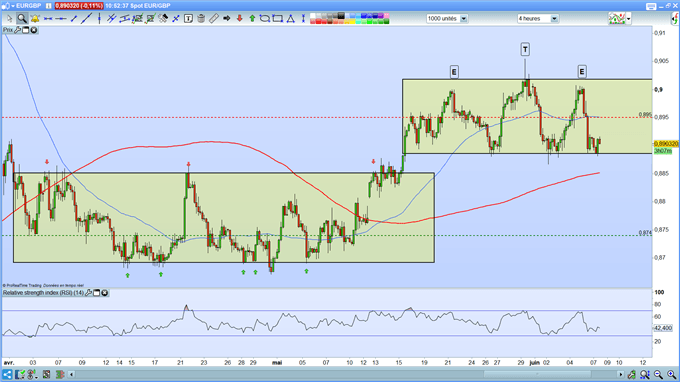Click the 0,874 green level label
The image size is (680, 382).
[x=645, y=233]
